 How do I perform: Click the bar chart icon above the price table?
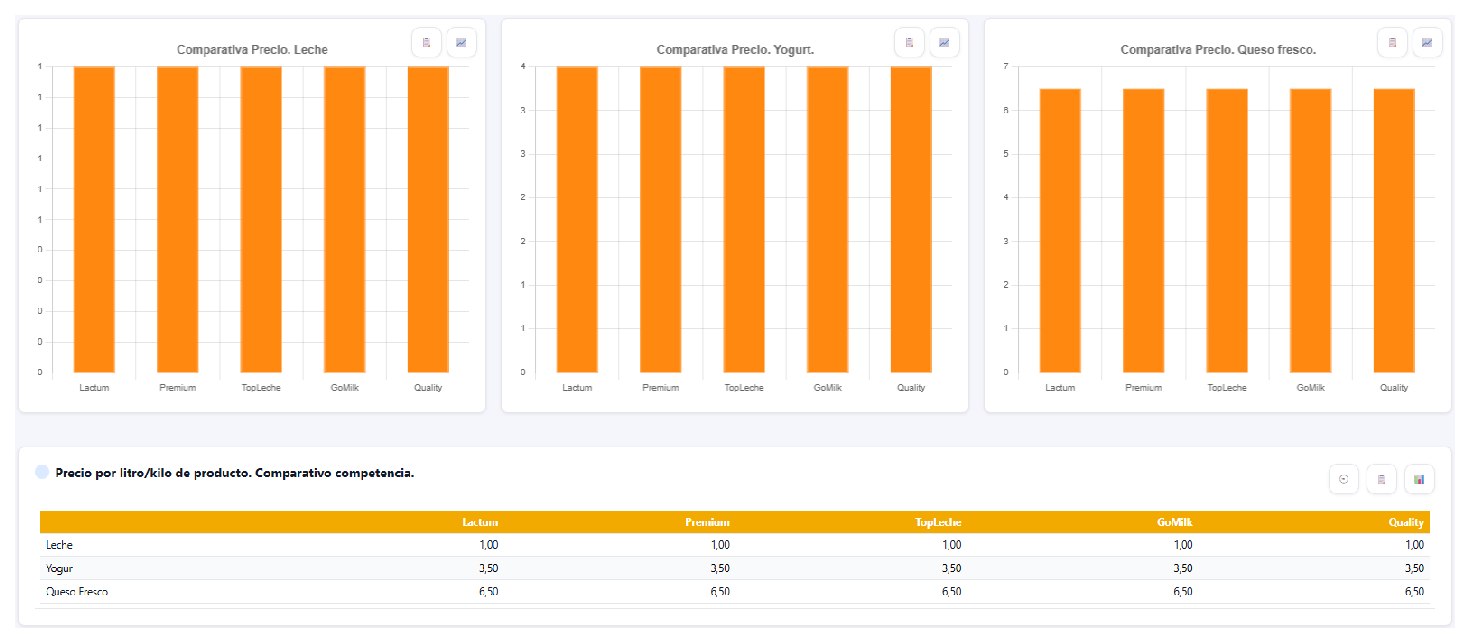[x=1419, y=480]
